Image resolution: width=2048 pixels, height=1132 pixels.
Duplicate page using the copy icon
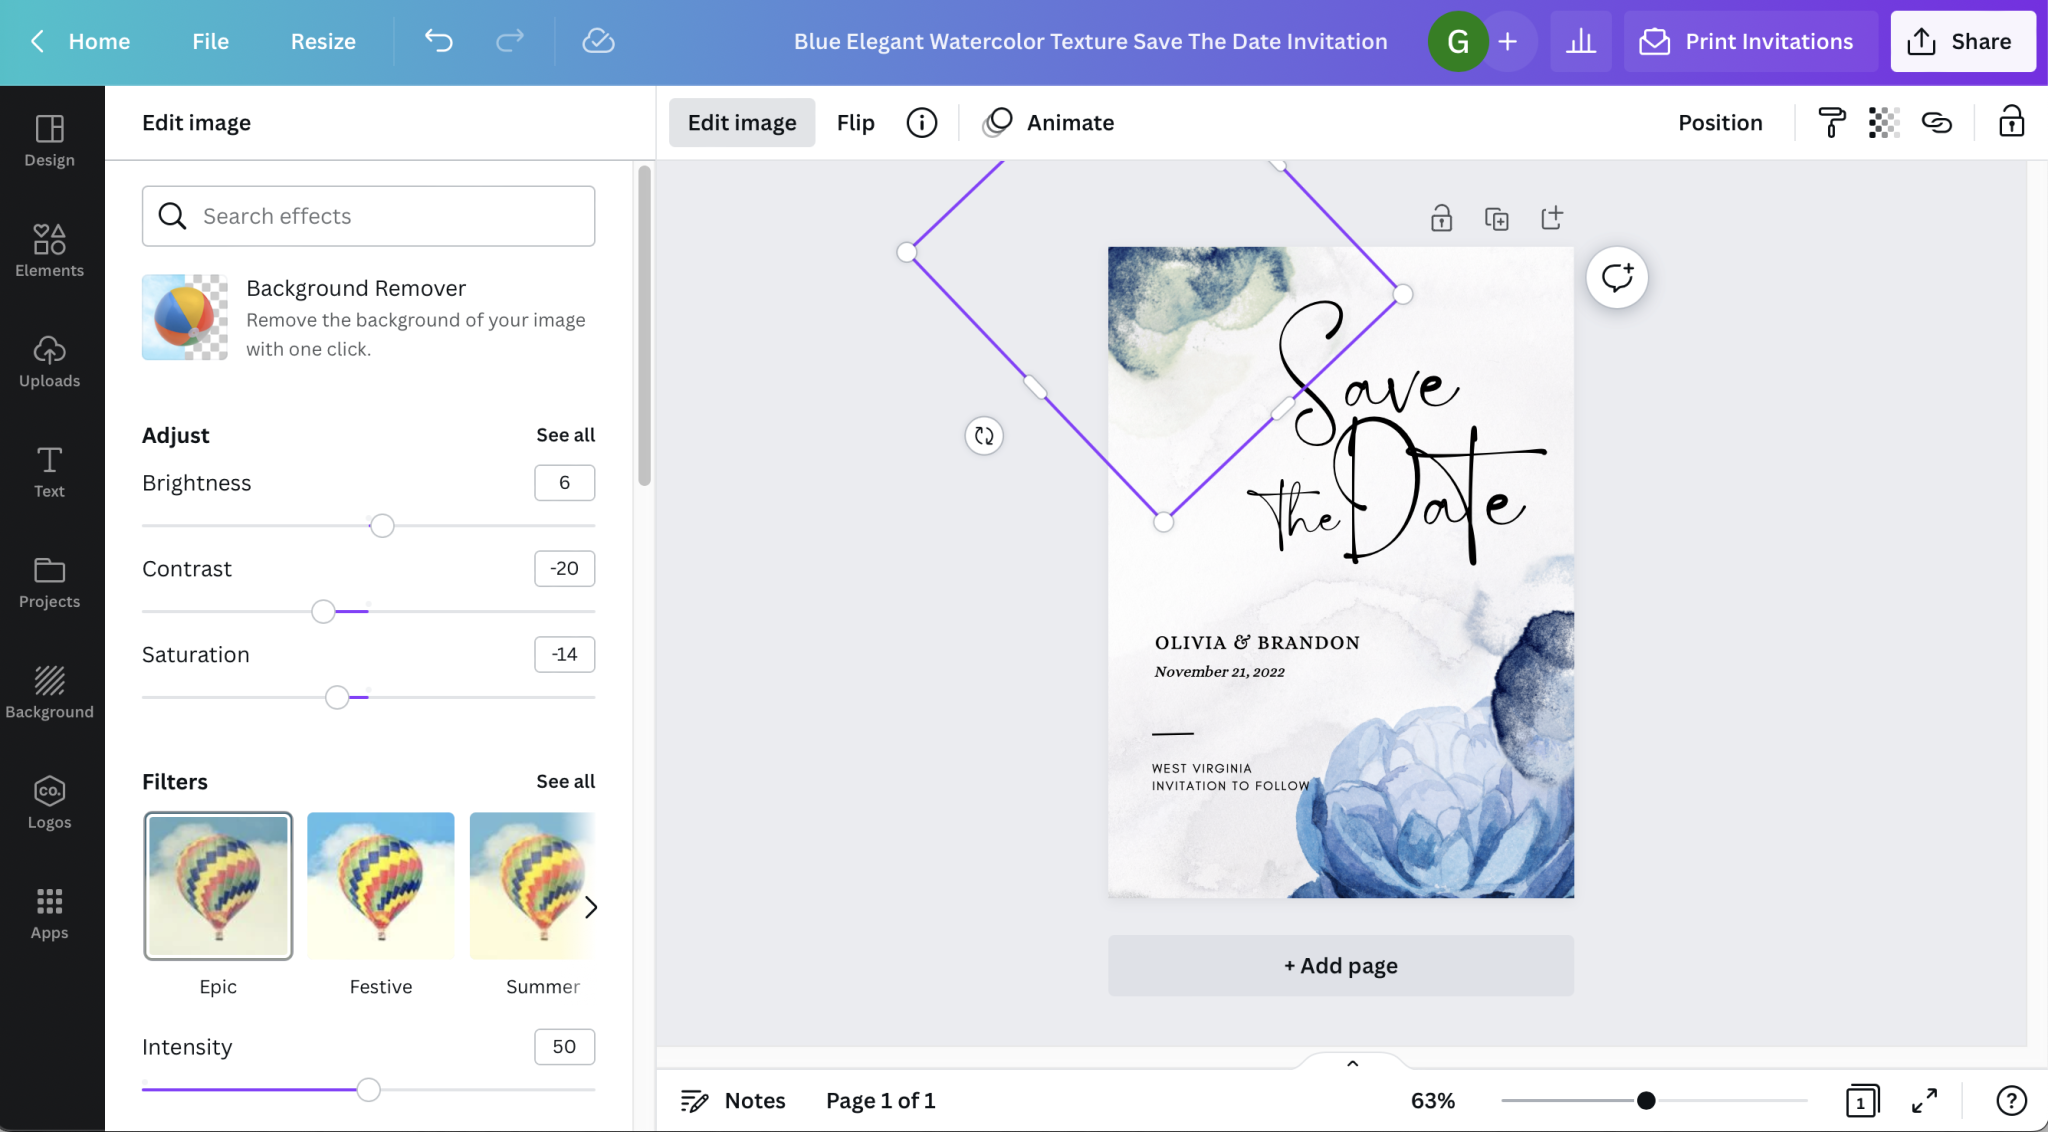(1496, 218)
